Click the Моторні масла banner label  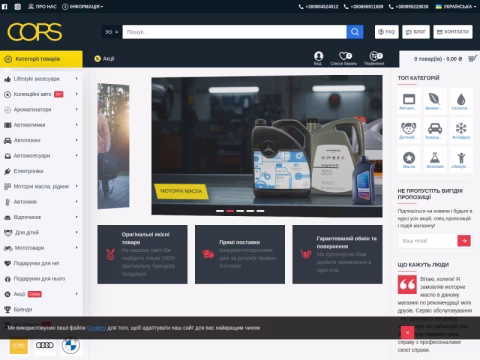[x=181, y=191]
